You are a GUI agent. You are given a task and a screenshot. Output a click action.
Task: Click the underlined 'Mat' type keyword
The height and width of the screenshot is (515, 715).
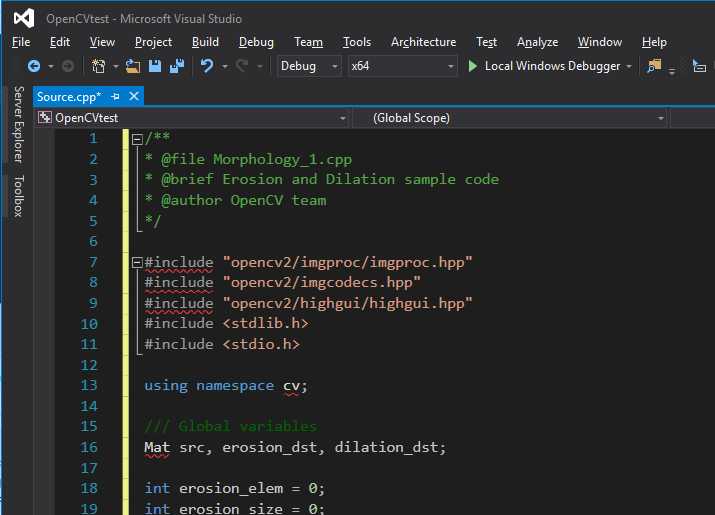click(157, 447)
